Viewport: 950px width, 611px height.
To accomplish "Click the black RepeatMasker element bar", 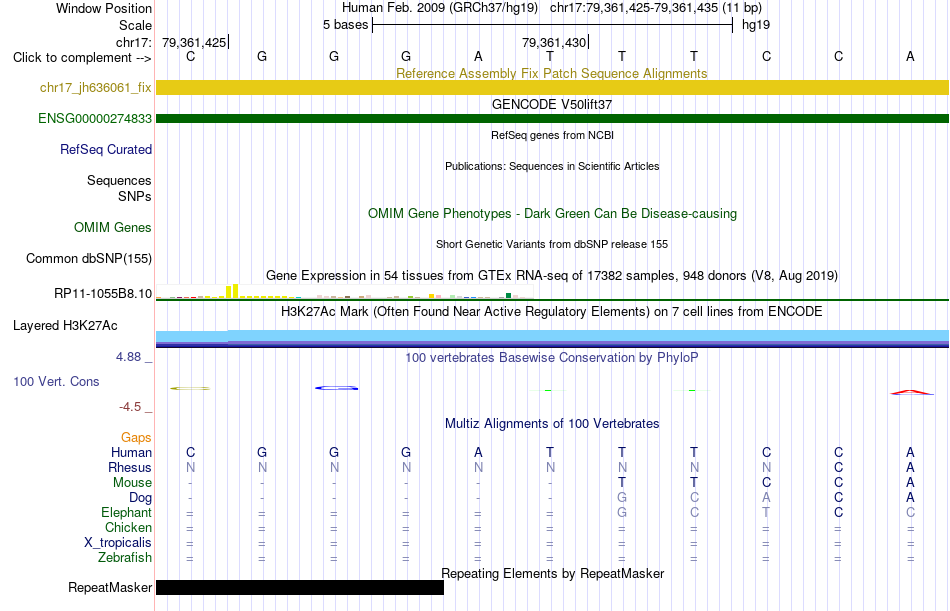I will coord(300,587).
